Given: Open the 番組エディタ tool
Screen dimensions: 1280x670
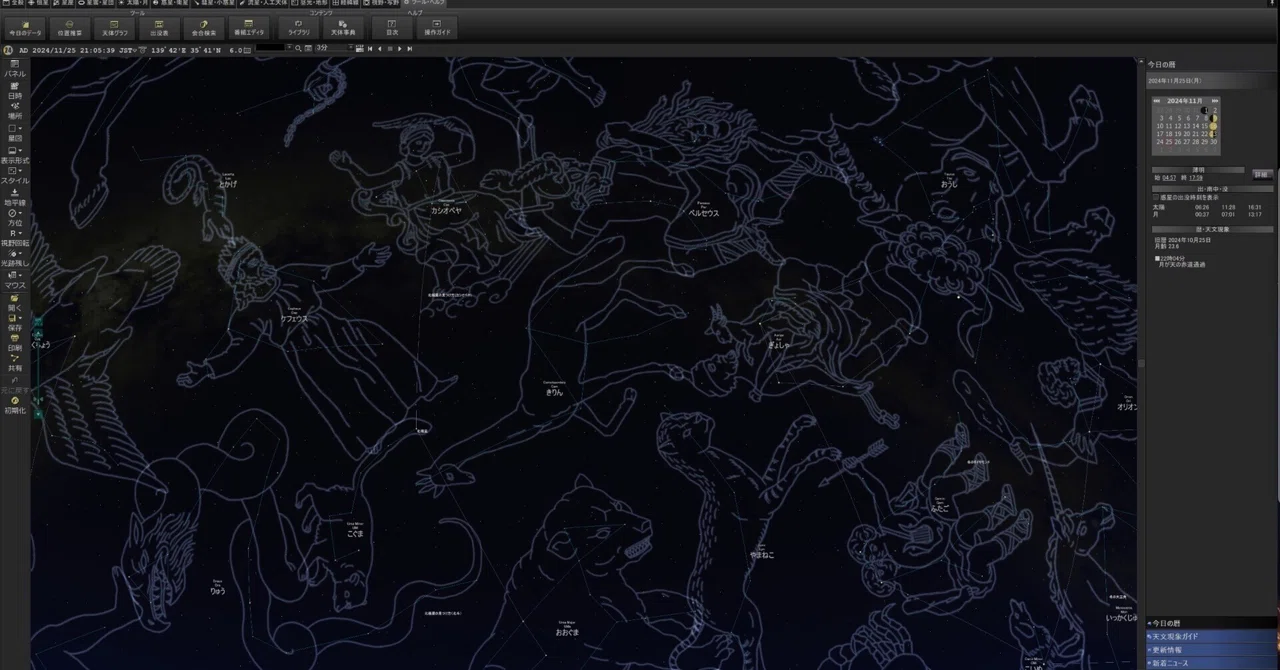Looking at the screenshot, I should pos(248,27).
